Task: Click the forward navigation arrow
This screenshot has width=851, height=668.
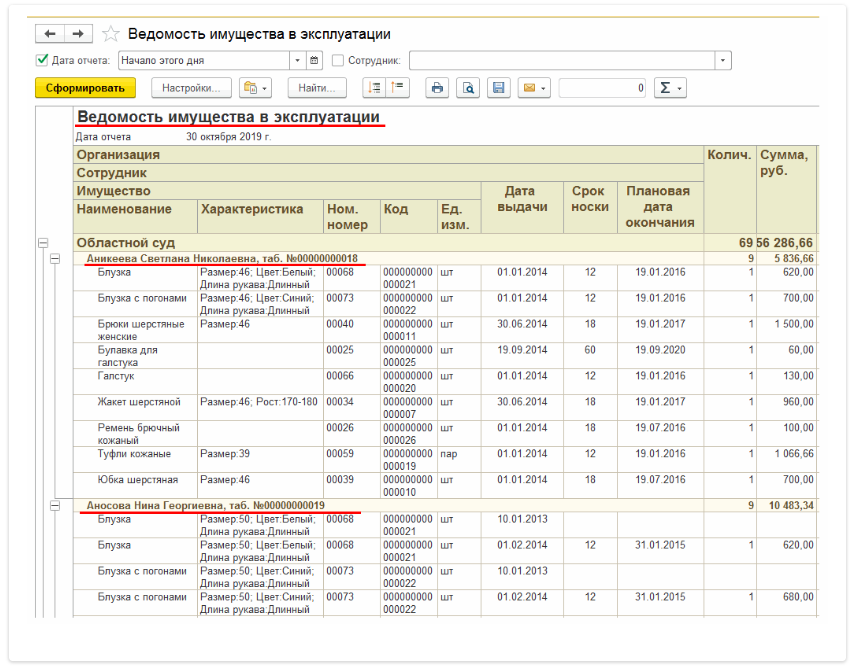Action: [78, 34]
